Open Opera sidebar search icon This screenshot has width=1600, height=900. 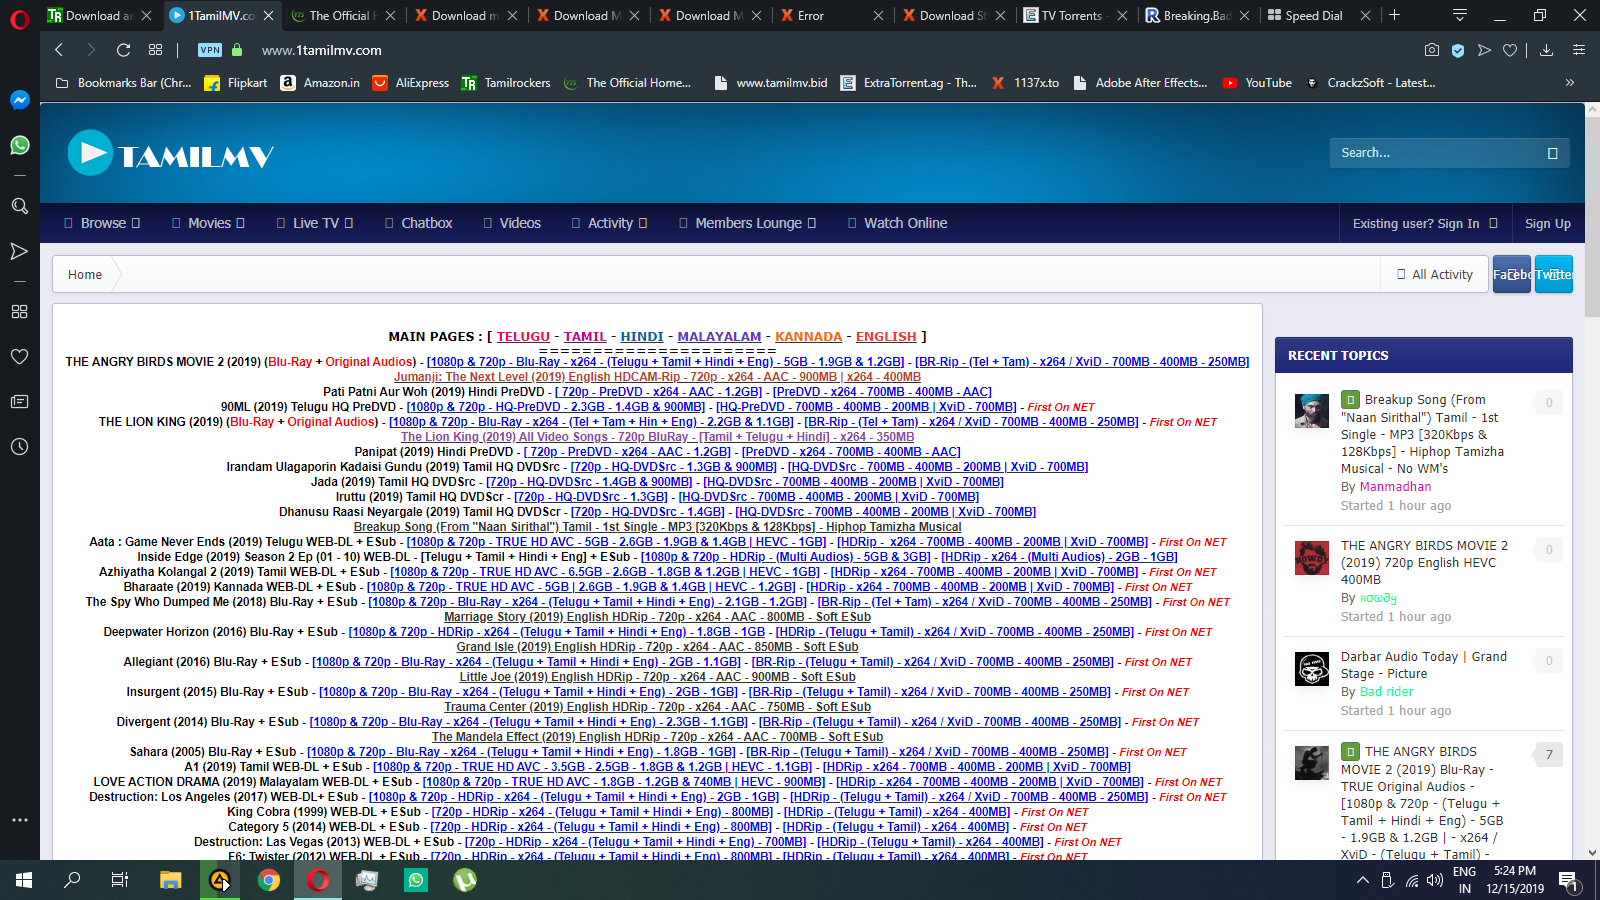(x=19, y=206)
